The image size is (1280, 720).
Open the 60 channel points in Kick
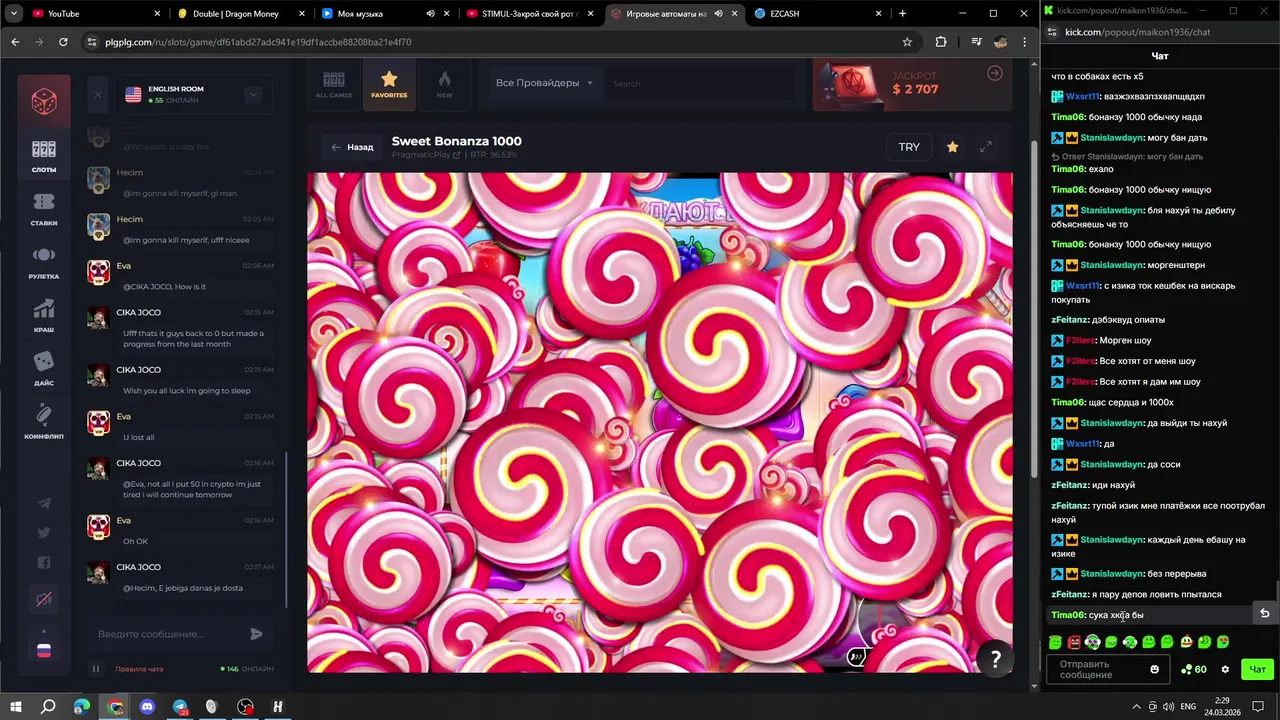coord(1193,669)
